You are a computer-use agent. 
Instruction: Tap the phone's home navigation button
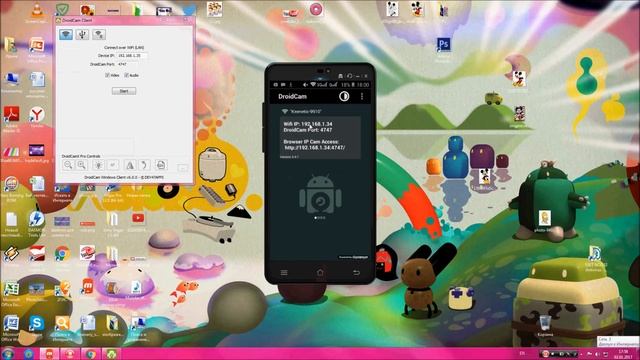click(x=320, y=272)
